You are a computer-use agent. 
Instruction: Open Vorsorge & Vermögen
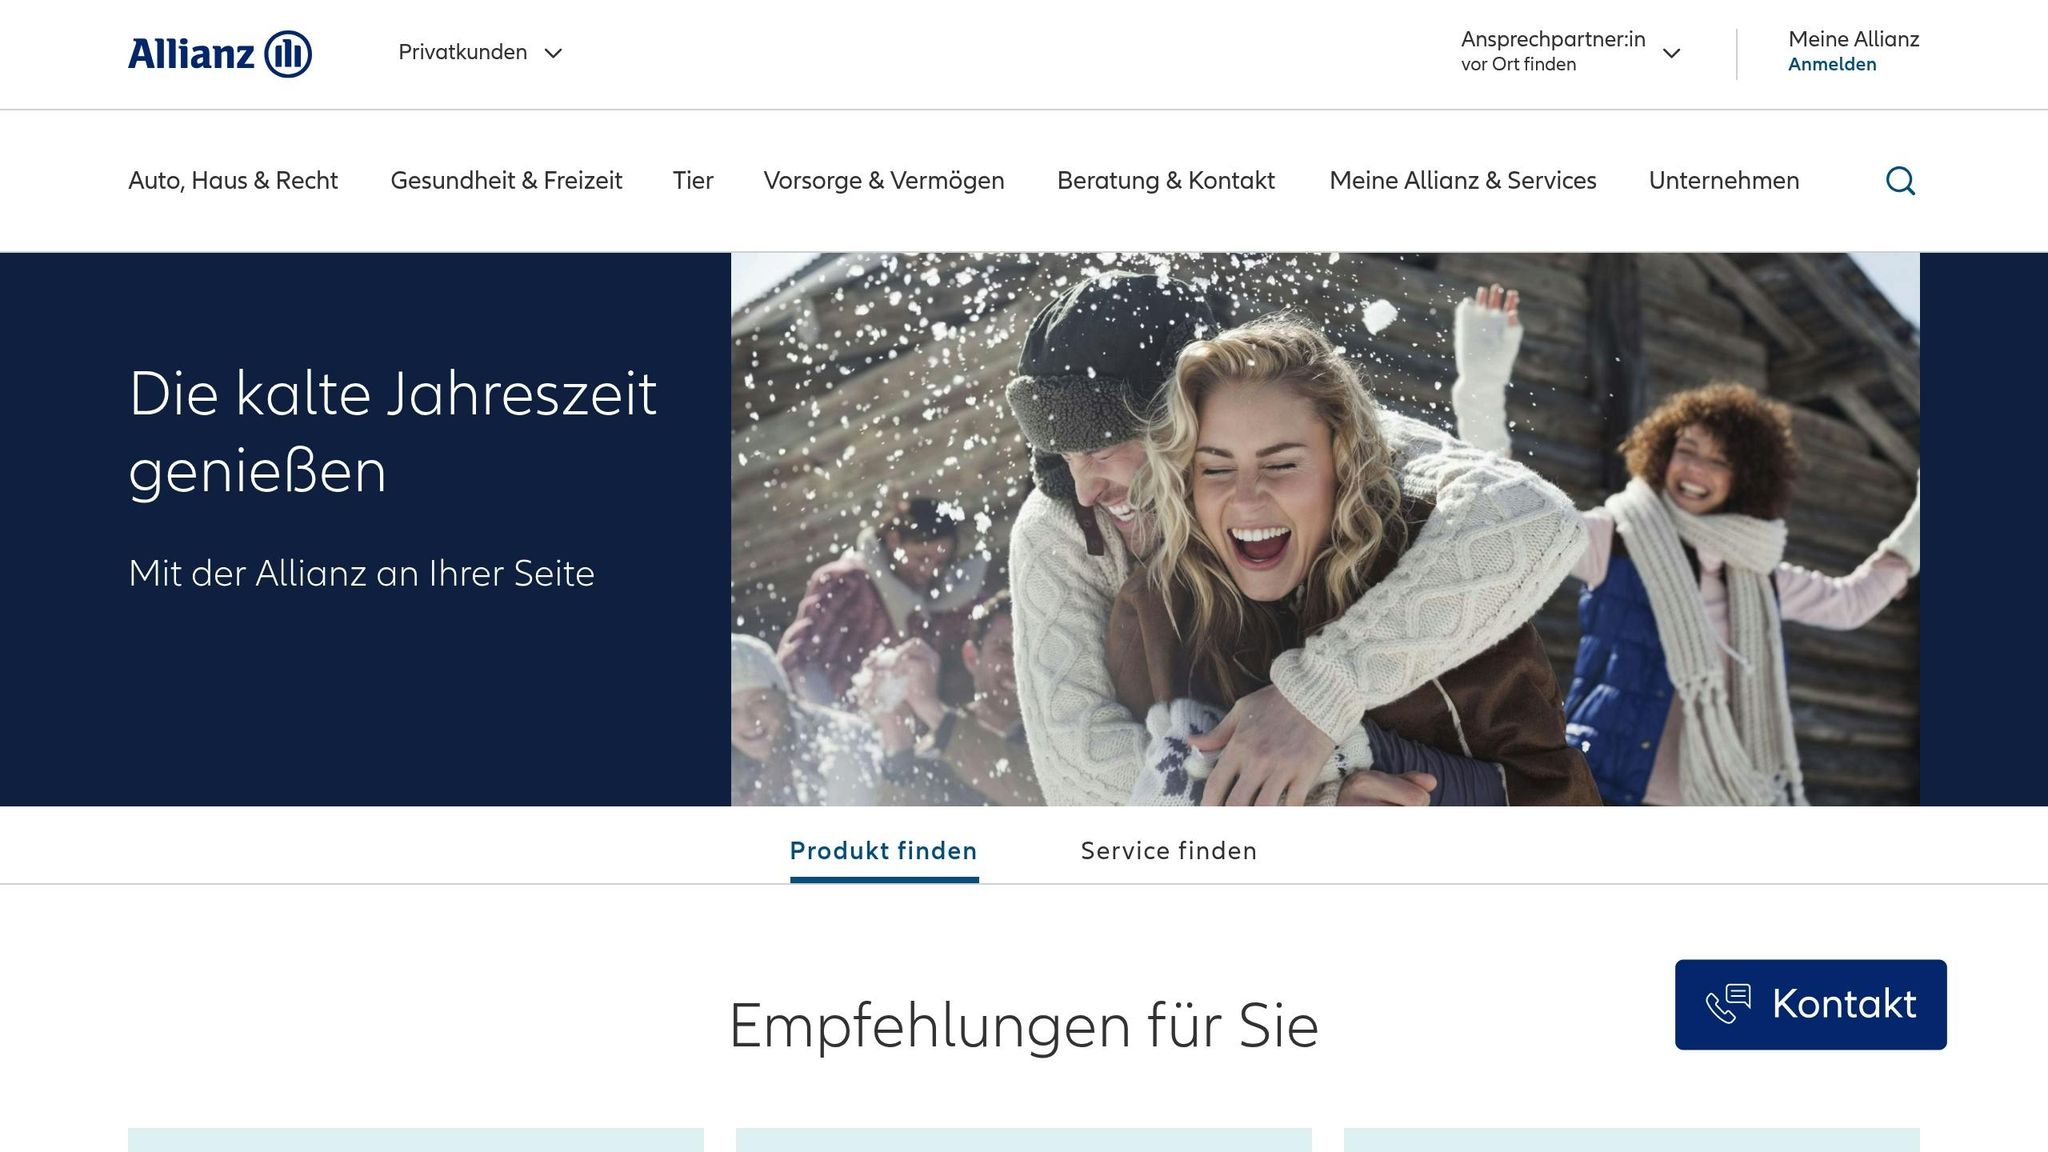[884, 181]
